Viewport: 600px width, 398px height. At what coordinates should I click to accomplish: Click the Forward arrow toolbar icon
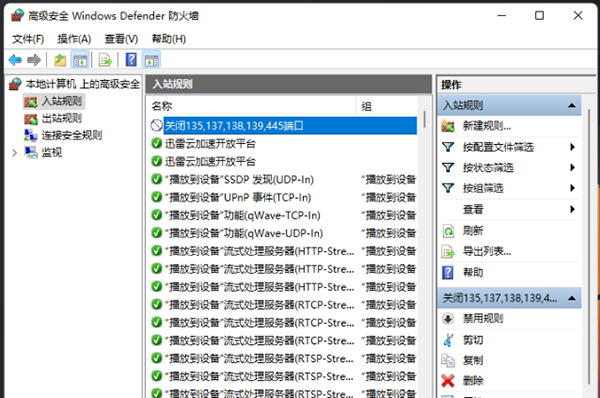pos(34,60)
